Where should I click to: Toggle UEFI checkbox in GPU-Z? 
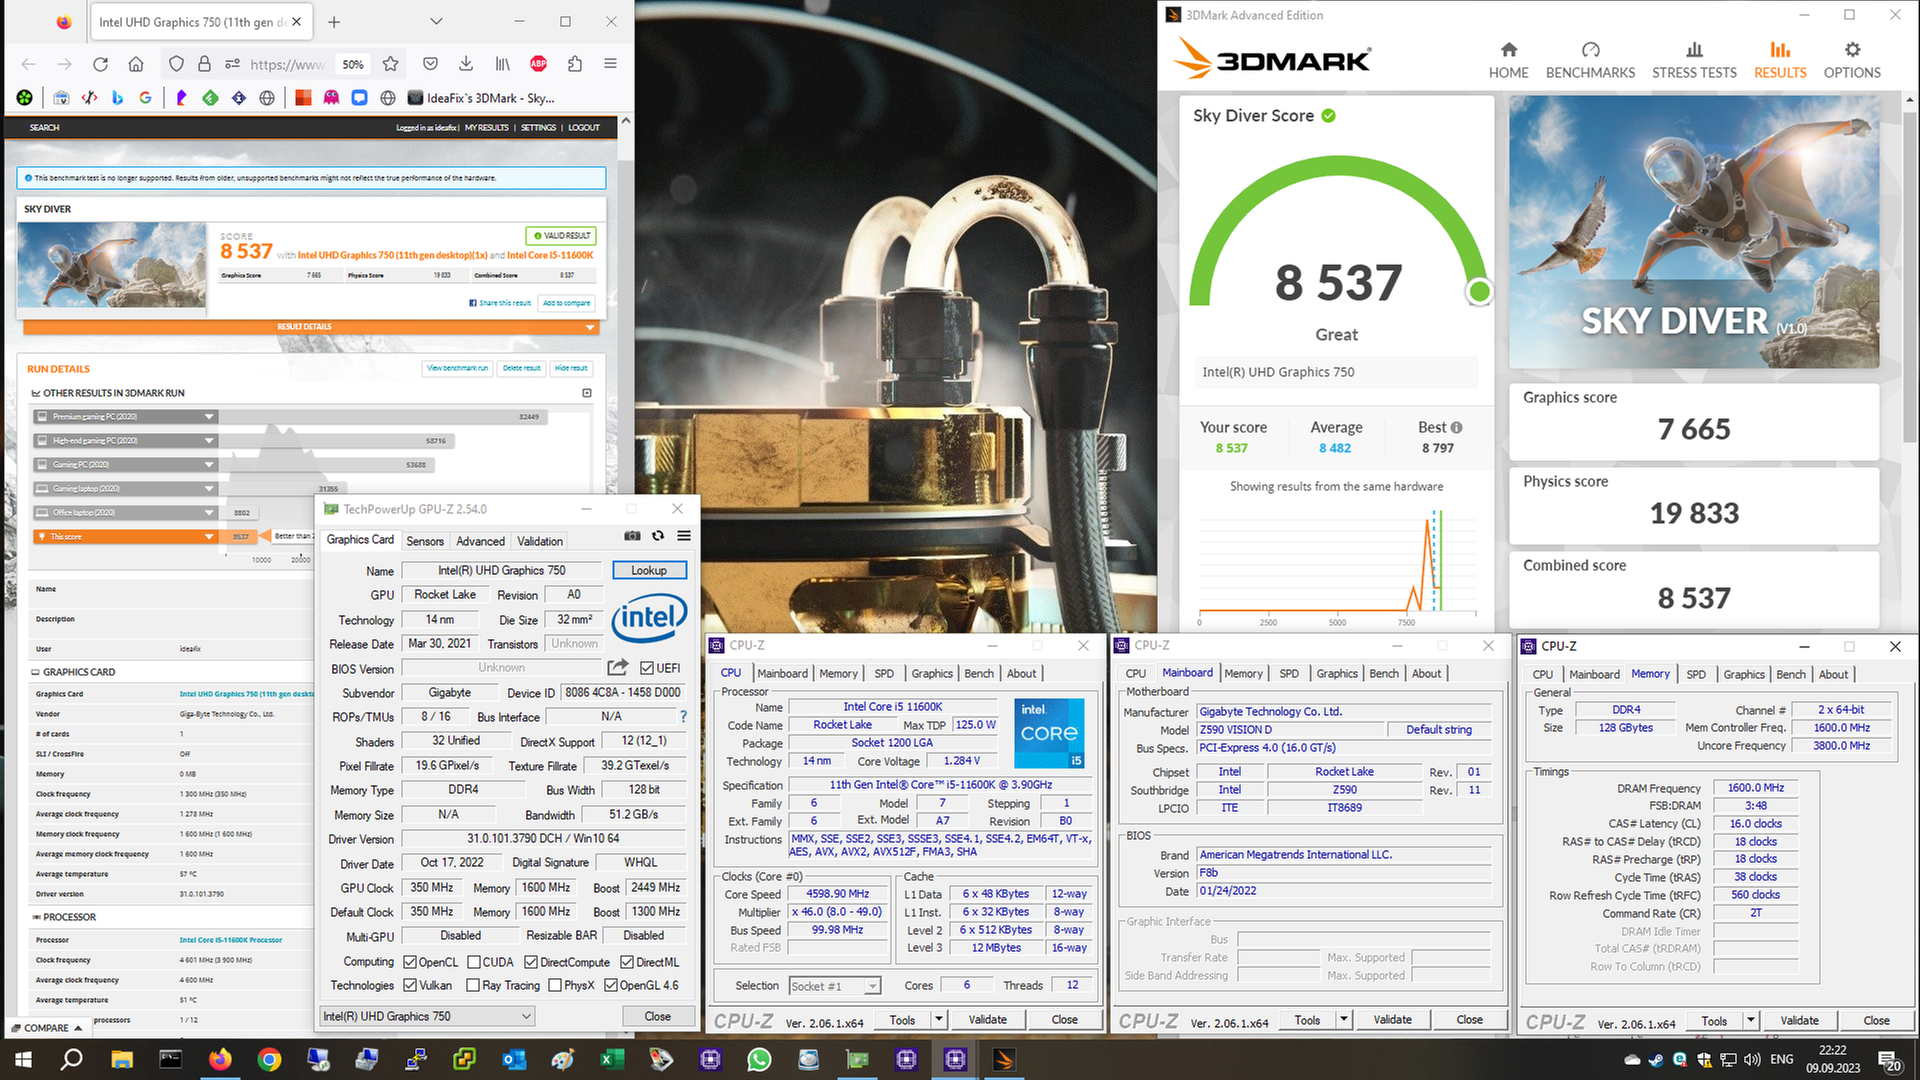click(647, 668)
